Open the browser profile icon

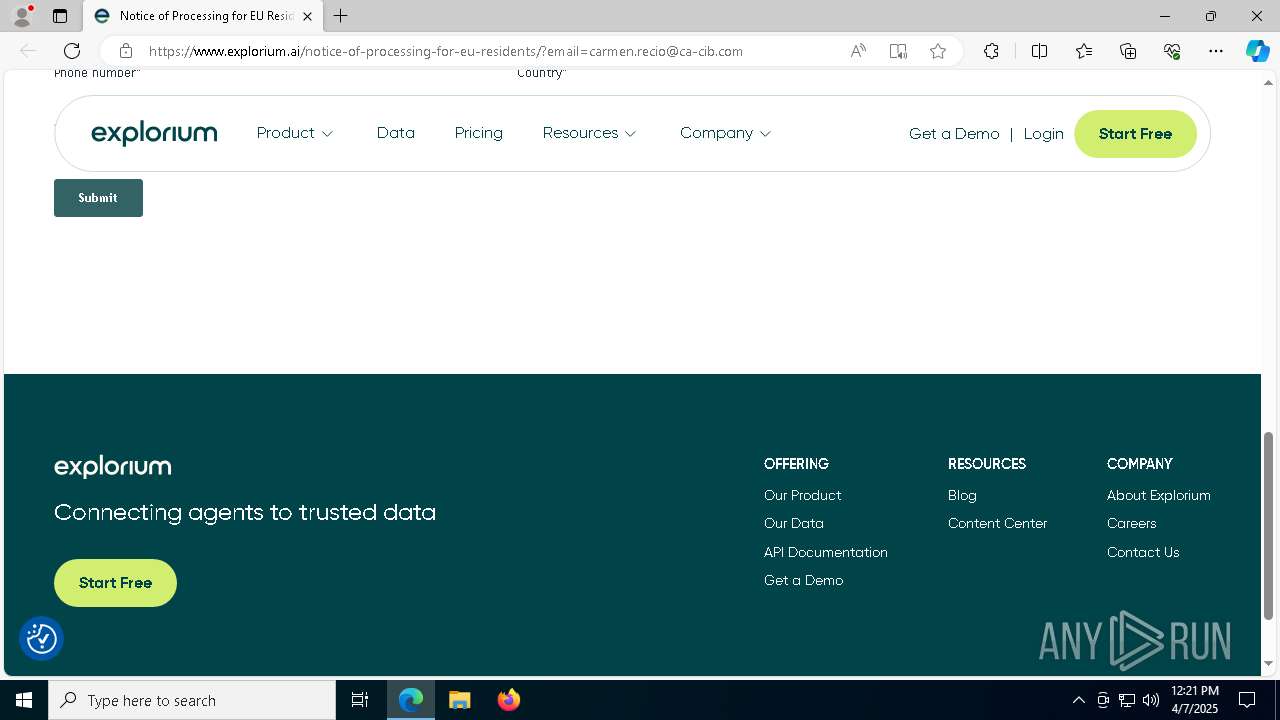tap(22, 16)
